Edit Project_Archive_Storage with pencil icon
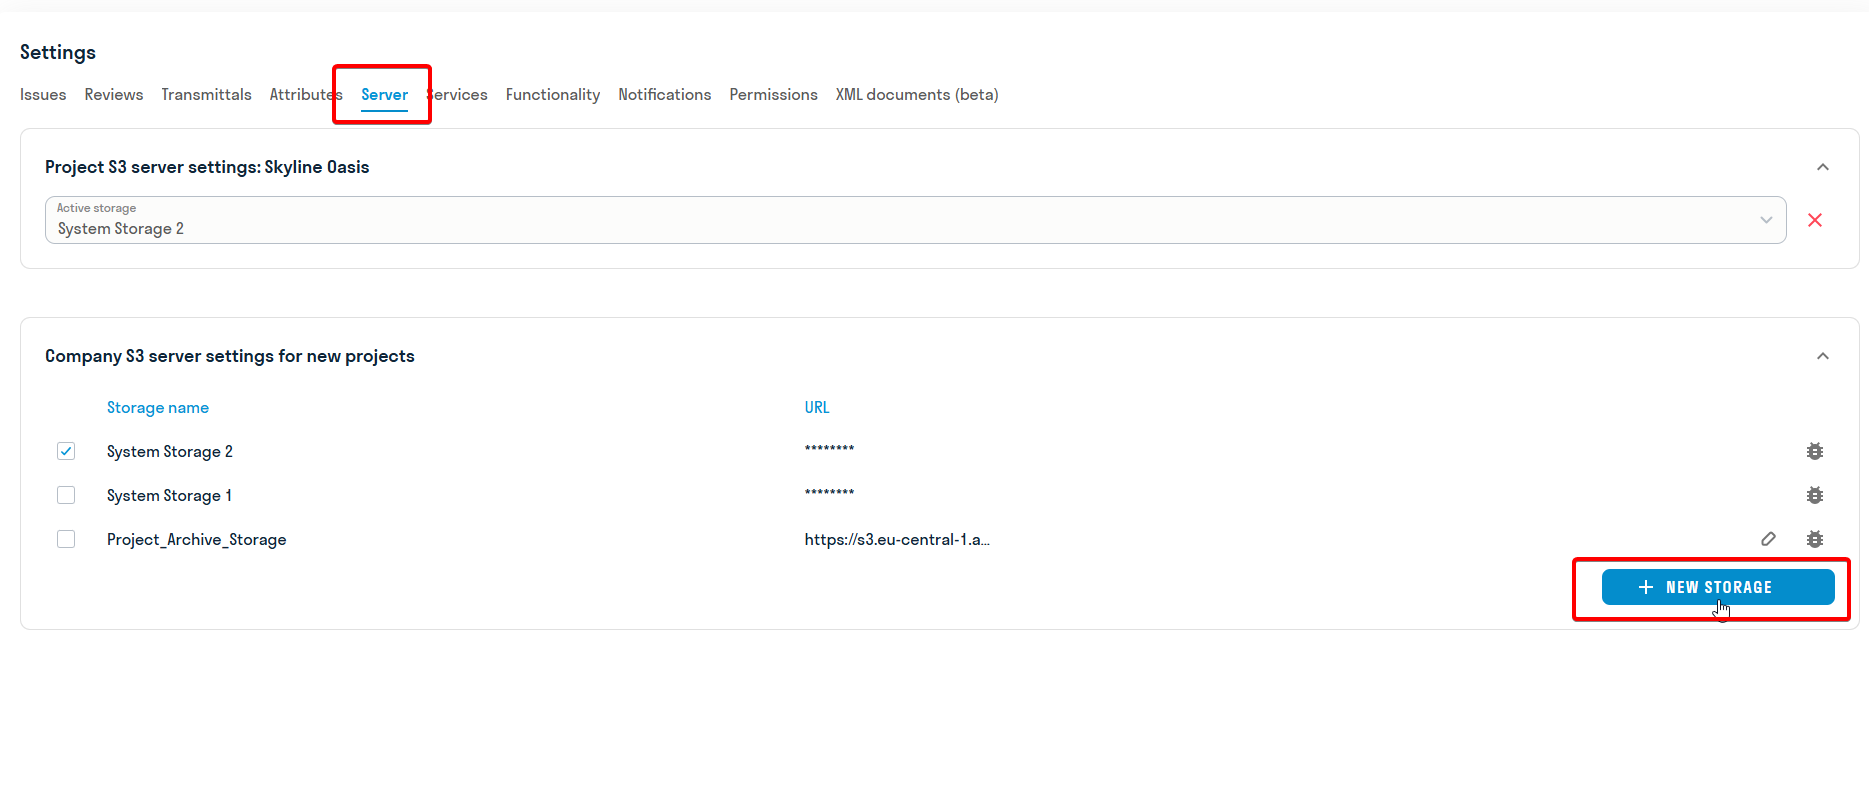This screenshot has width=1869, height=791. coord(1768,539)
